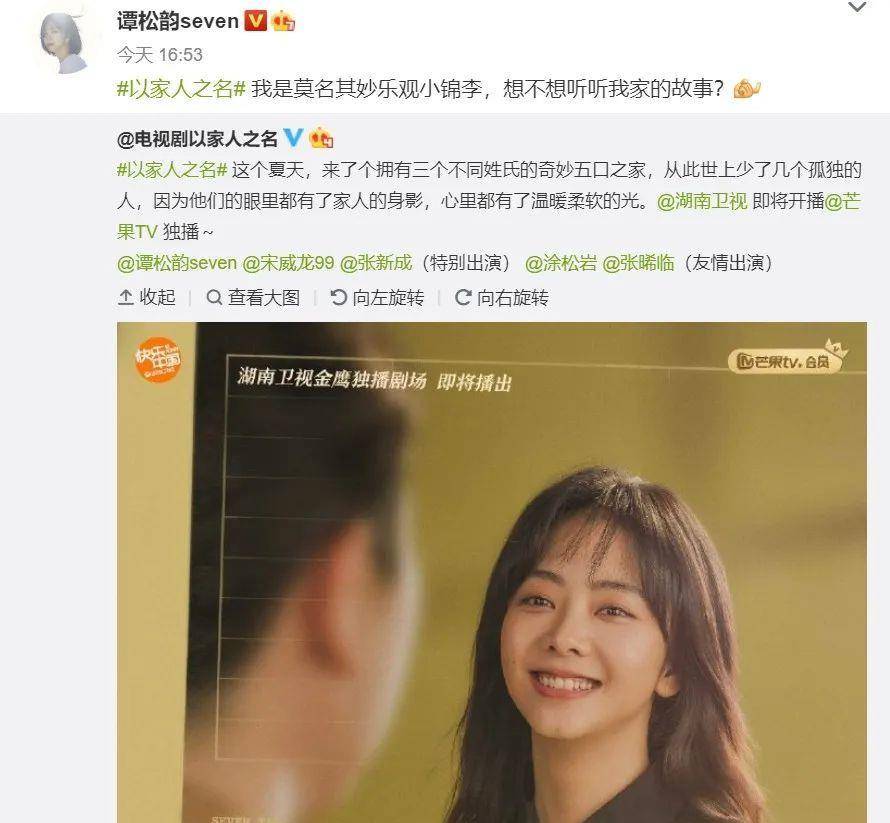Viewport: 890px width, 823px height.
Task: Open the post options chevron at top right
Action: pos(857,7)
